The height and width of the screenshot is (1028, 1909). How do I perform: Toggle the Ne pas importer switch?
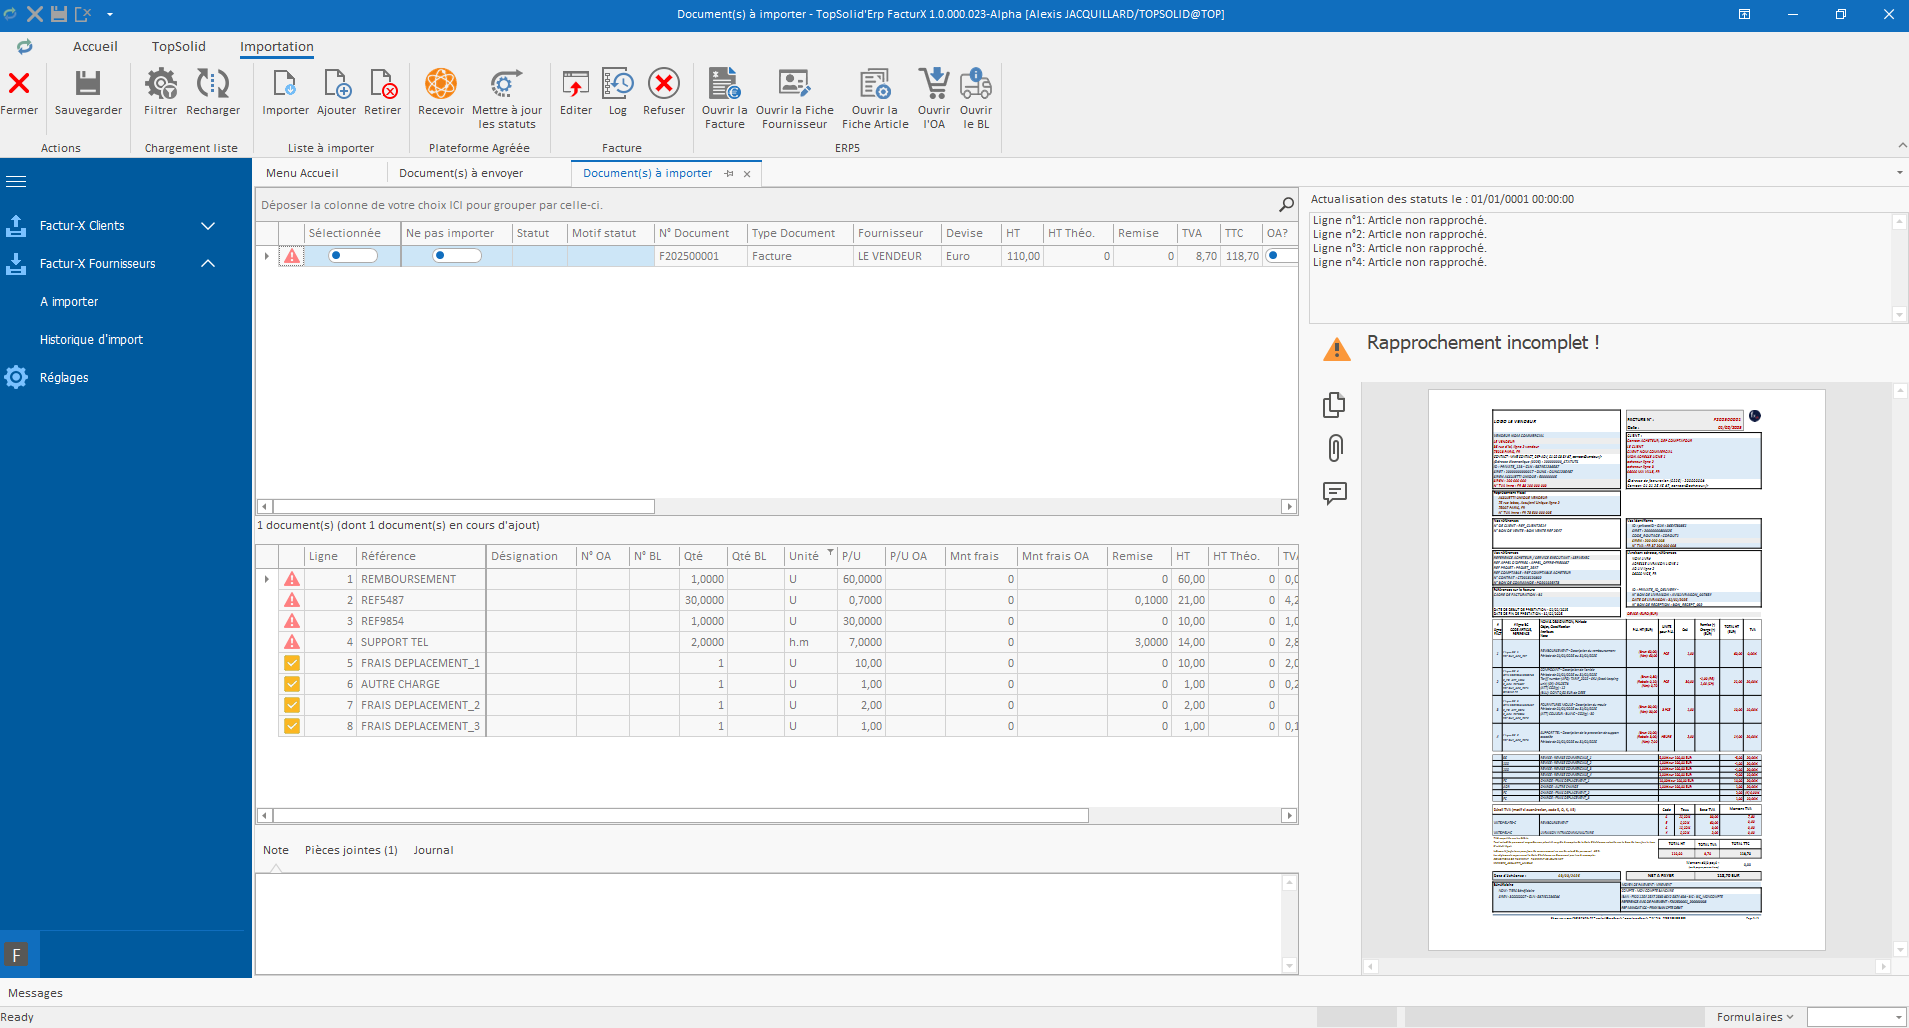(x=456, y=256)
